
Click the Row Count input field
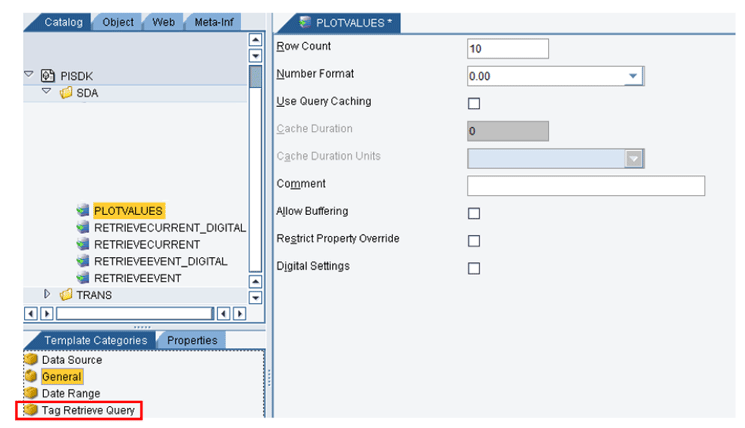point(508,48)
